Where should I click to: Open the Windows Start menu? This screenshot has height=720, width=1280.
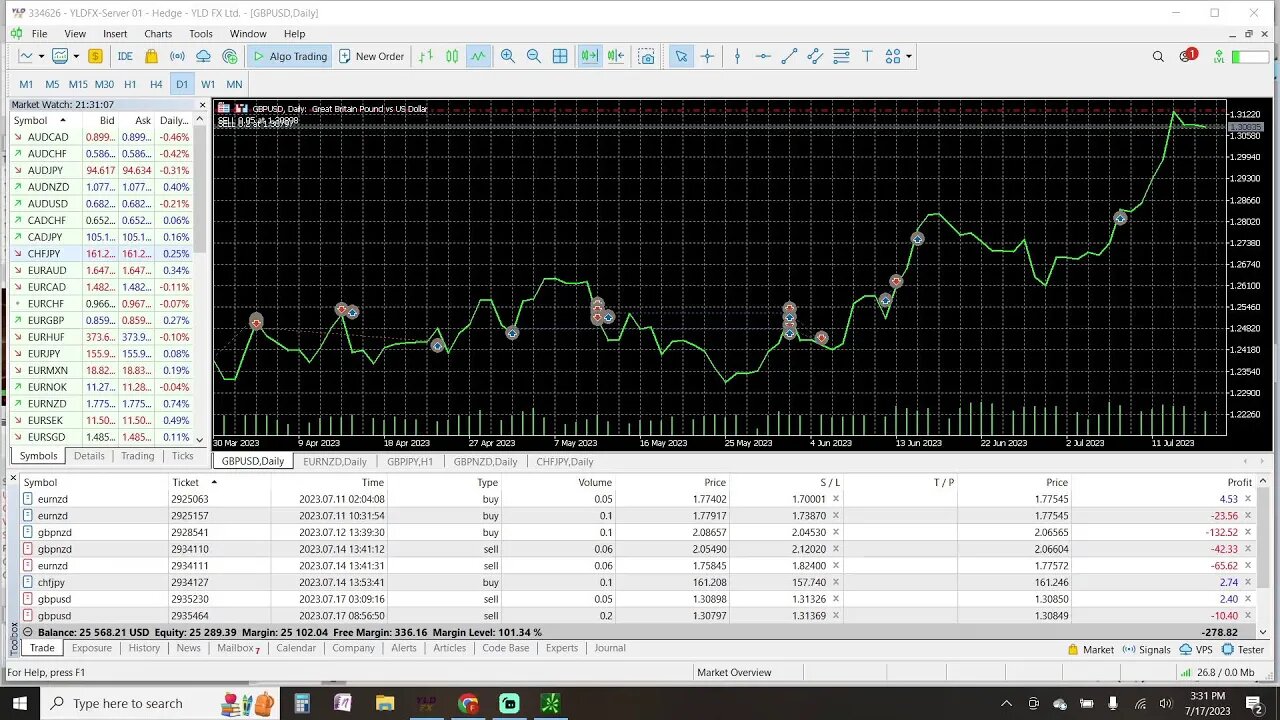click(x=19, y=704)
